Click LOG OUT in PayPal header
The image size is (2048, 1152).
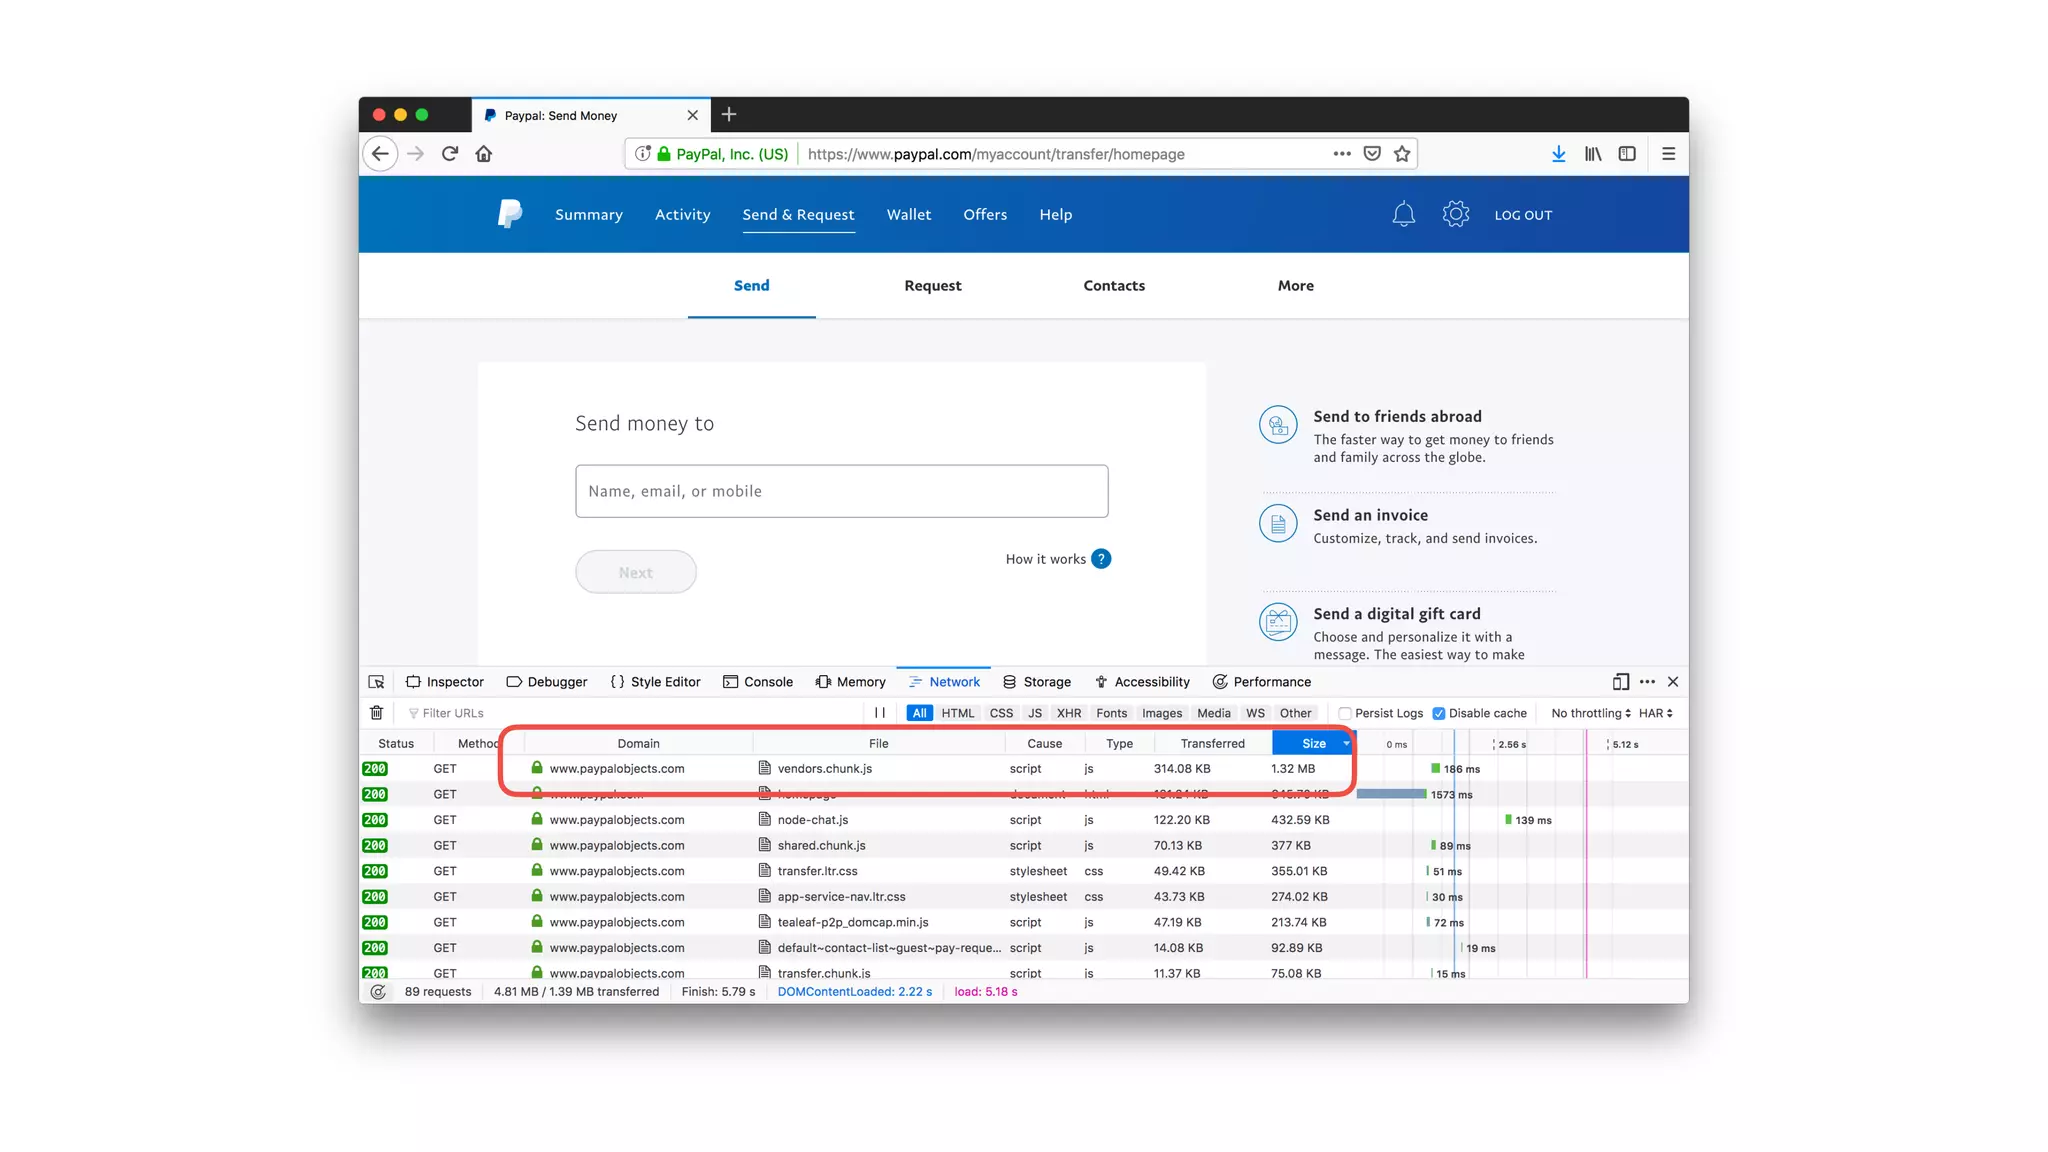pos(1523,215)
